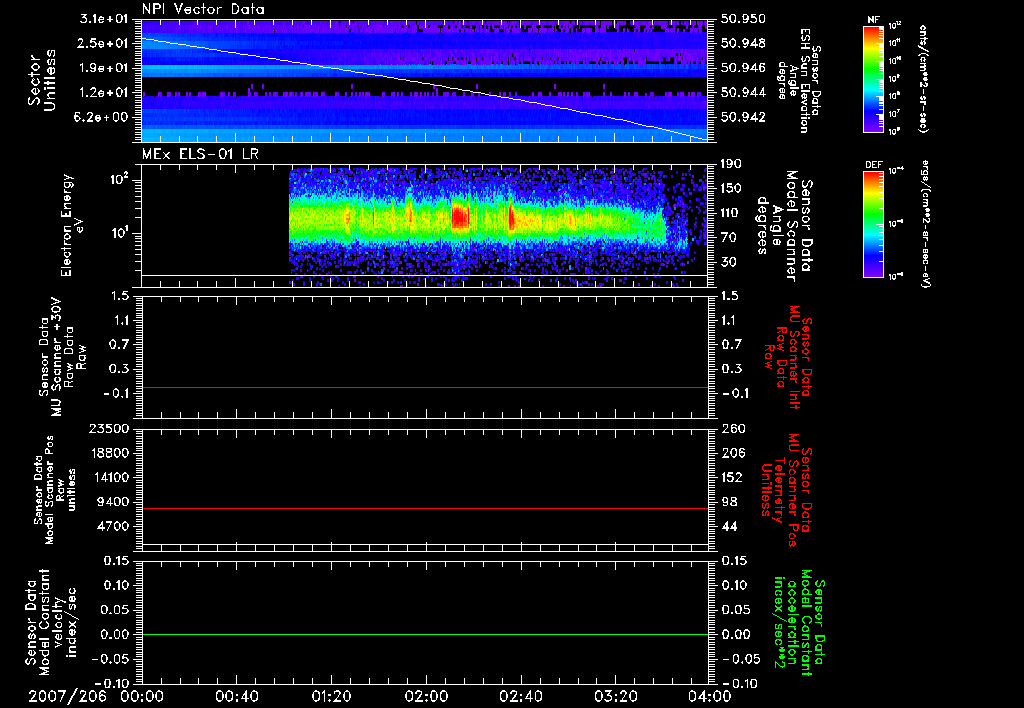
Task: Click the 50.942 sun elevation tick
Action: [743, 117]
